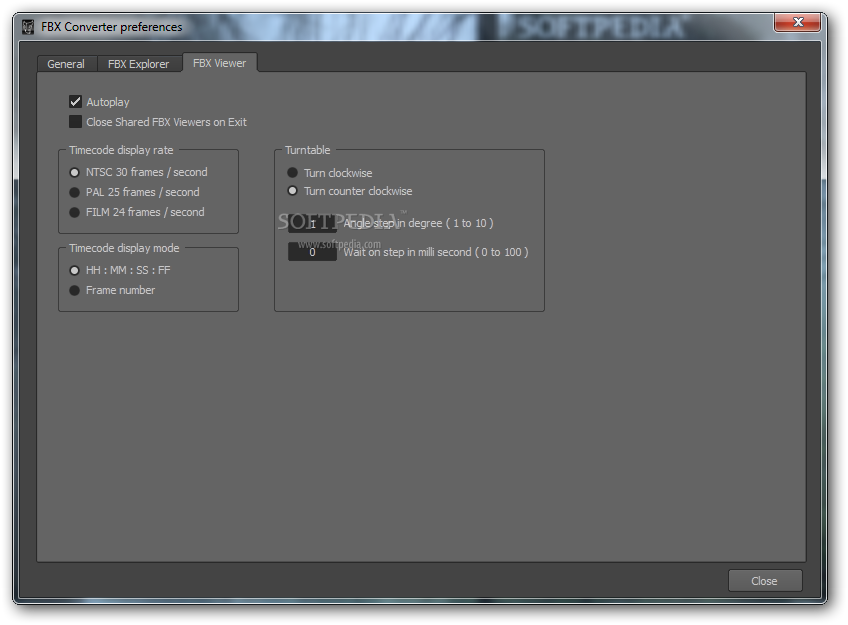Viewport: 848px width, 625px height.
Task: Close the preferences window with X
Action: pos(798,22)
